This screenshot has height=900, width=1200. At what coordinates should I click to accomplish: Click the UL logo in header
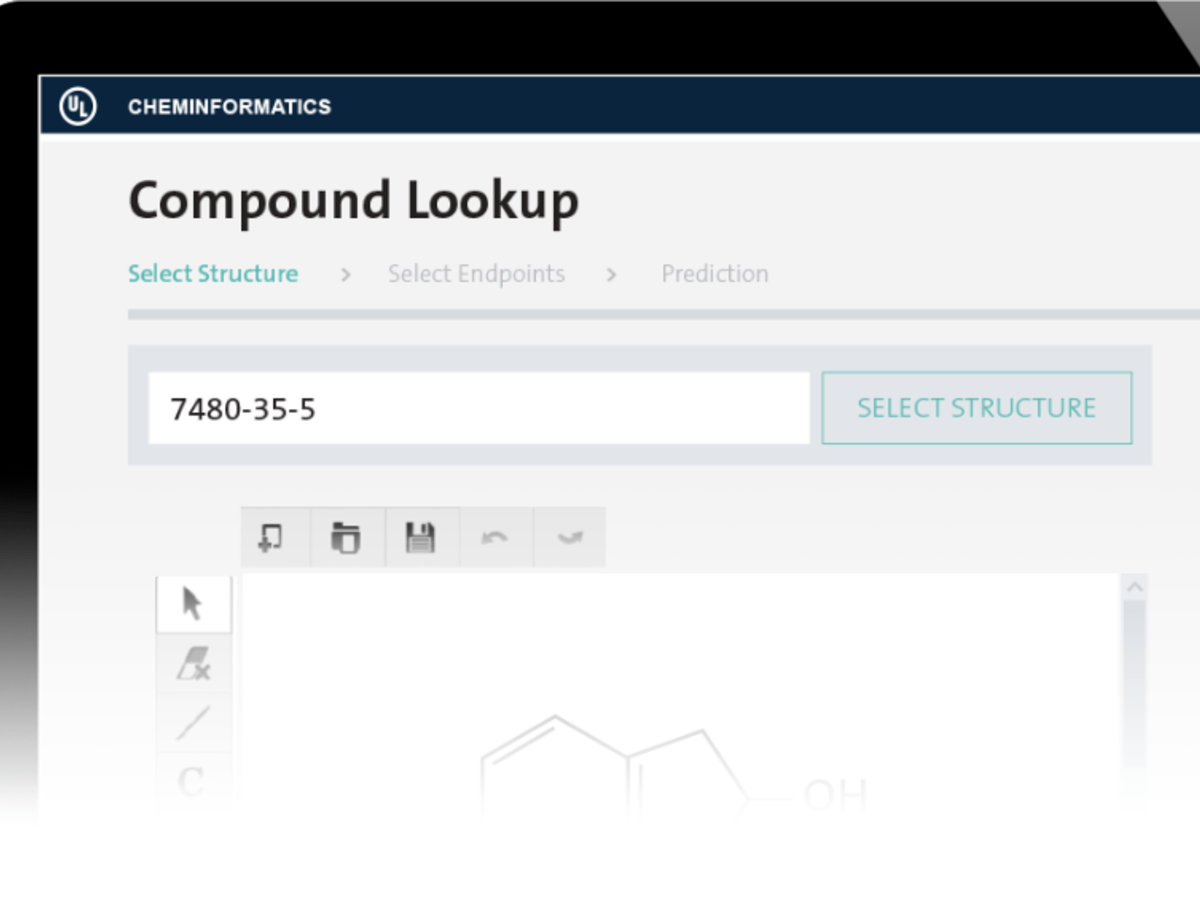pos(78,106)
